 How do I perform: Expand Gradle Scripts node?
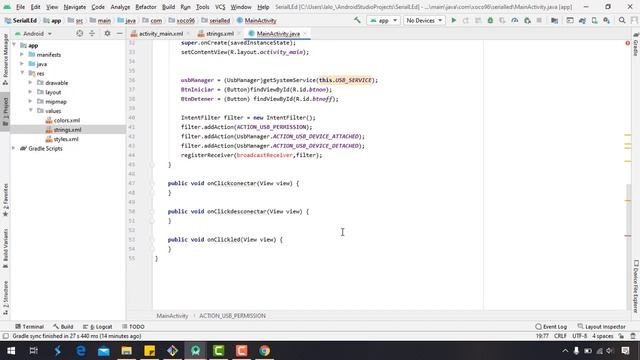coord(14,148)
